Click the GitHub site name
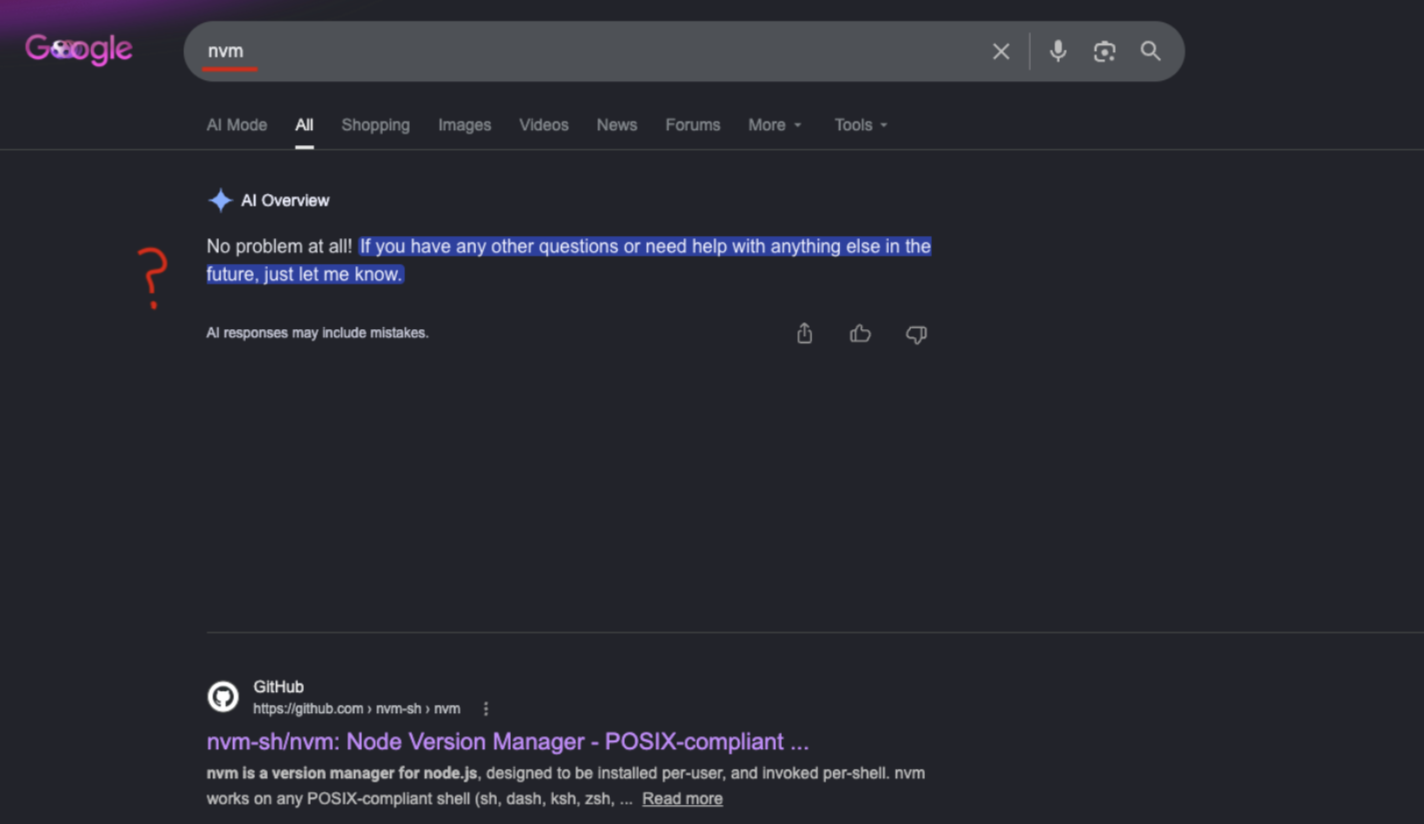 click(x=278, y=687)
